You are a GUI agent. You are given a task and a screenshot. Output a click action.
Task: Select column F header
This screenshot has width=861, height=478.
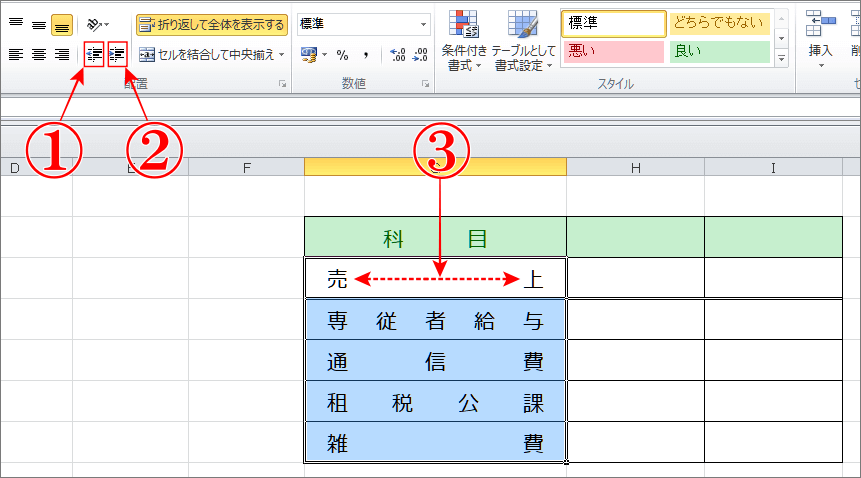pyautogui.click(x=247, y=167)
